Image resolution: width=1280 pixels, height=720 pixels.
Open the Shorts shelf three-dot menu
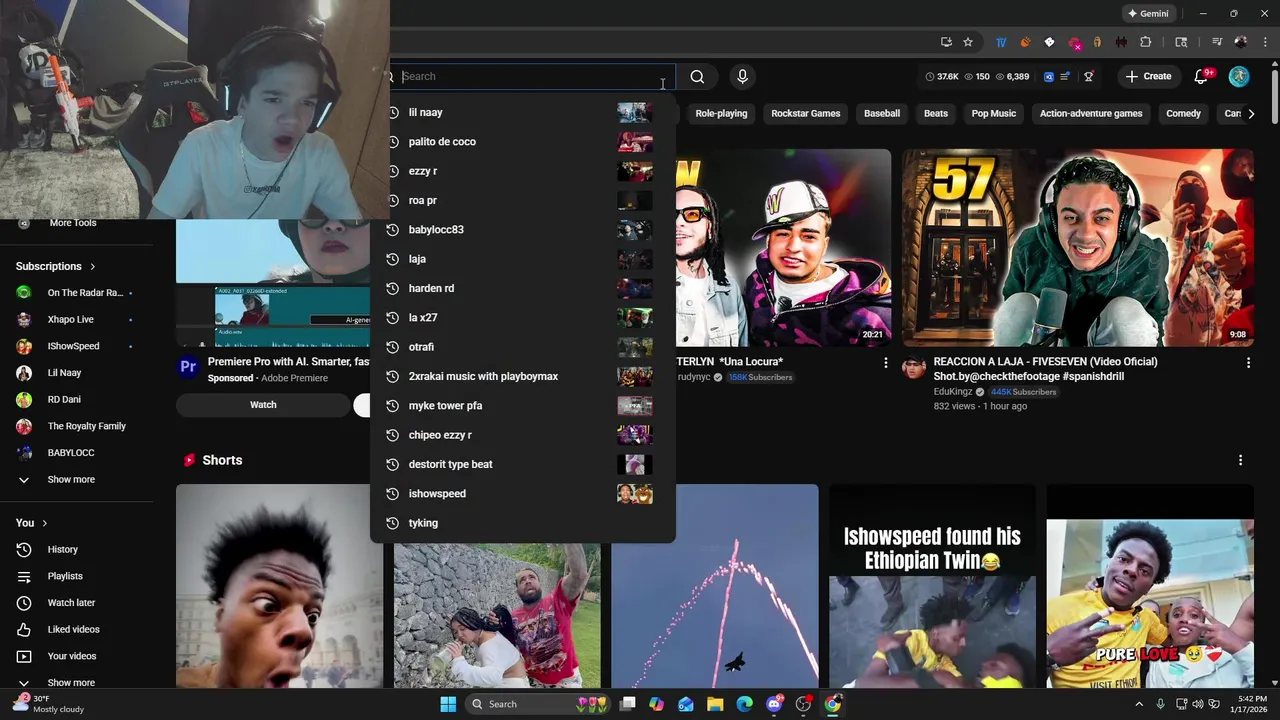click(x=1240, y=460)
